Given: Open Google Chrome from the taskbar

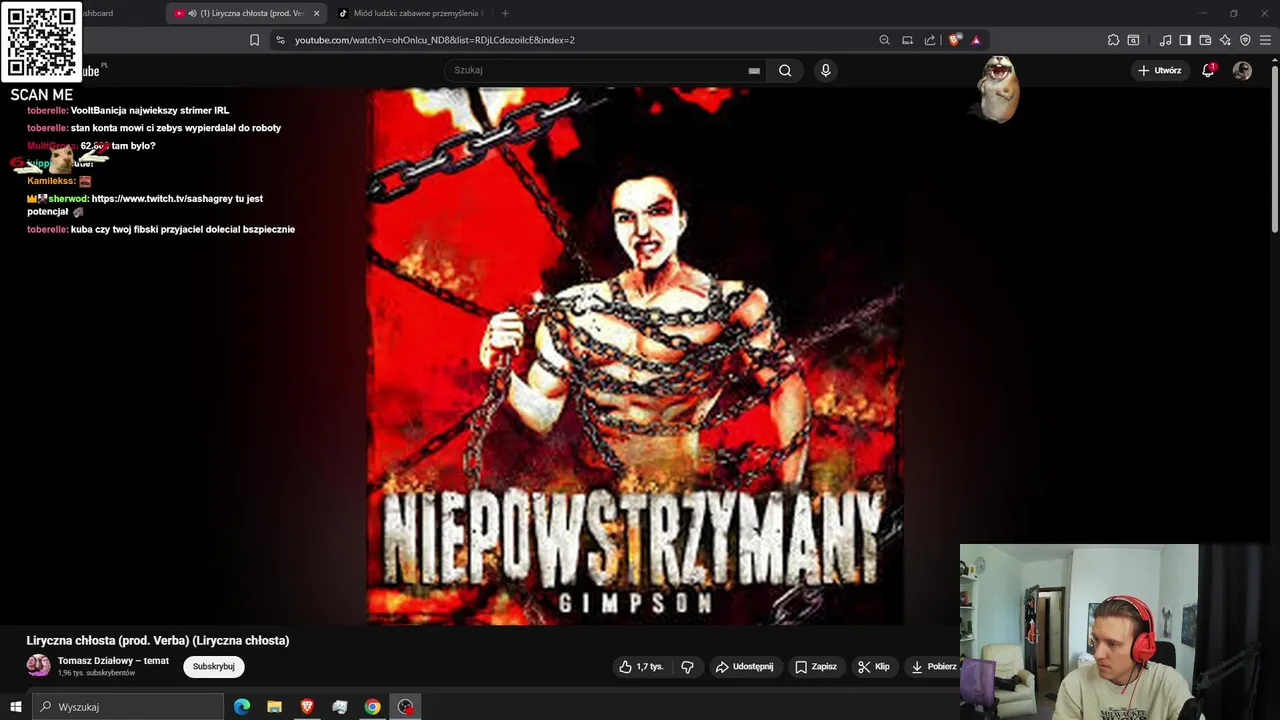Looking at the screenshot, I should tap(372, 707).
